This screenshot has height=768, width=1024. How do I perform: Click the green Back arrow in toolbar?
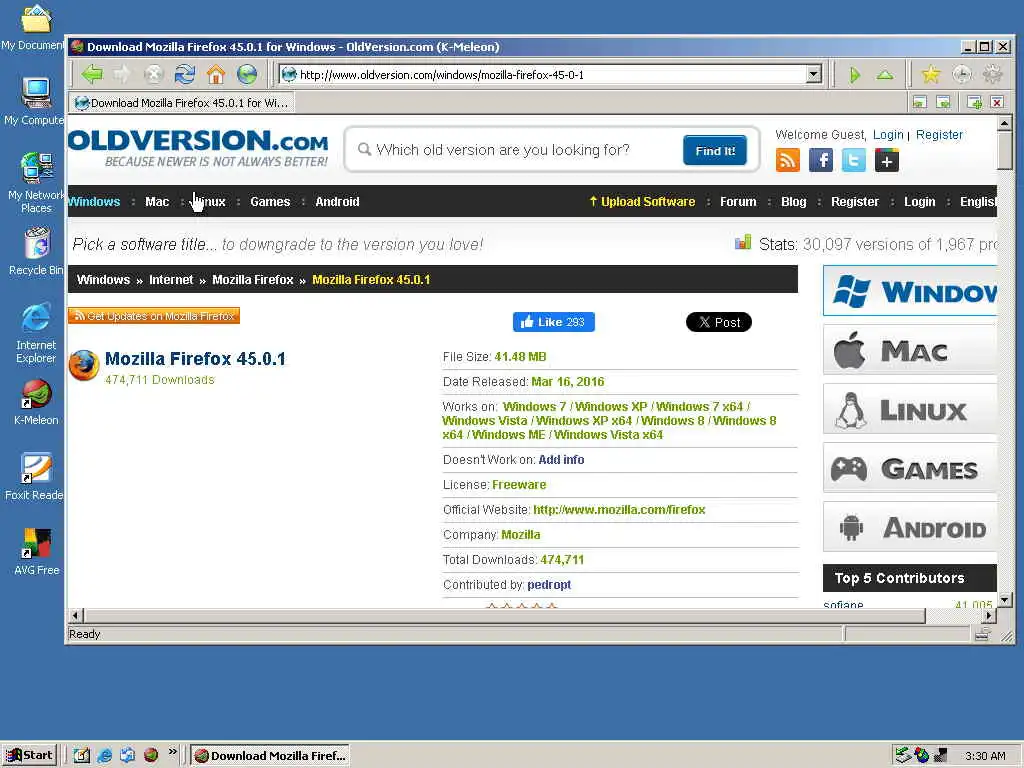coord(92,74)
